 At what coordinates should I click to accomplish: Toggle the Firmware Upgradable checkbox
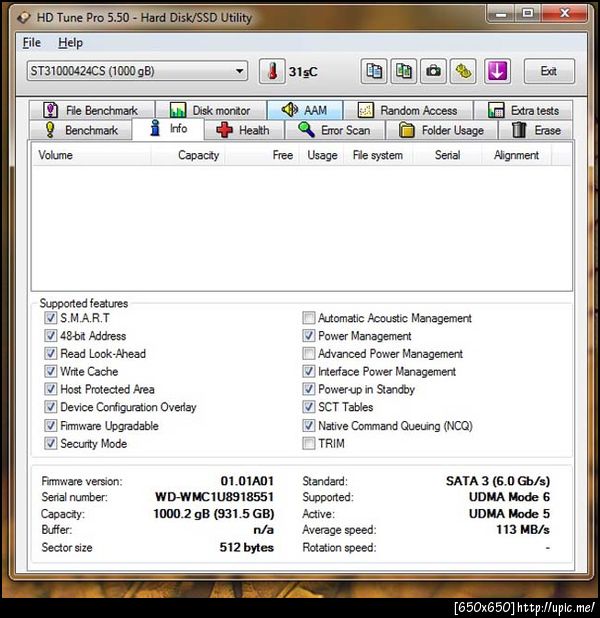tap(50, 426)
